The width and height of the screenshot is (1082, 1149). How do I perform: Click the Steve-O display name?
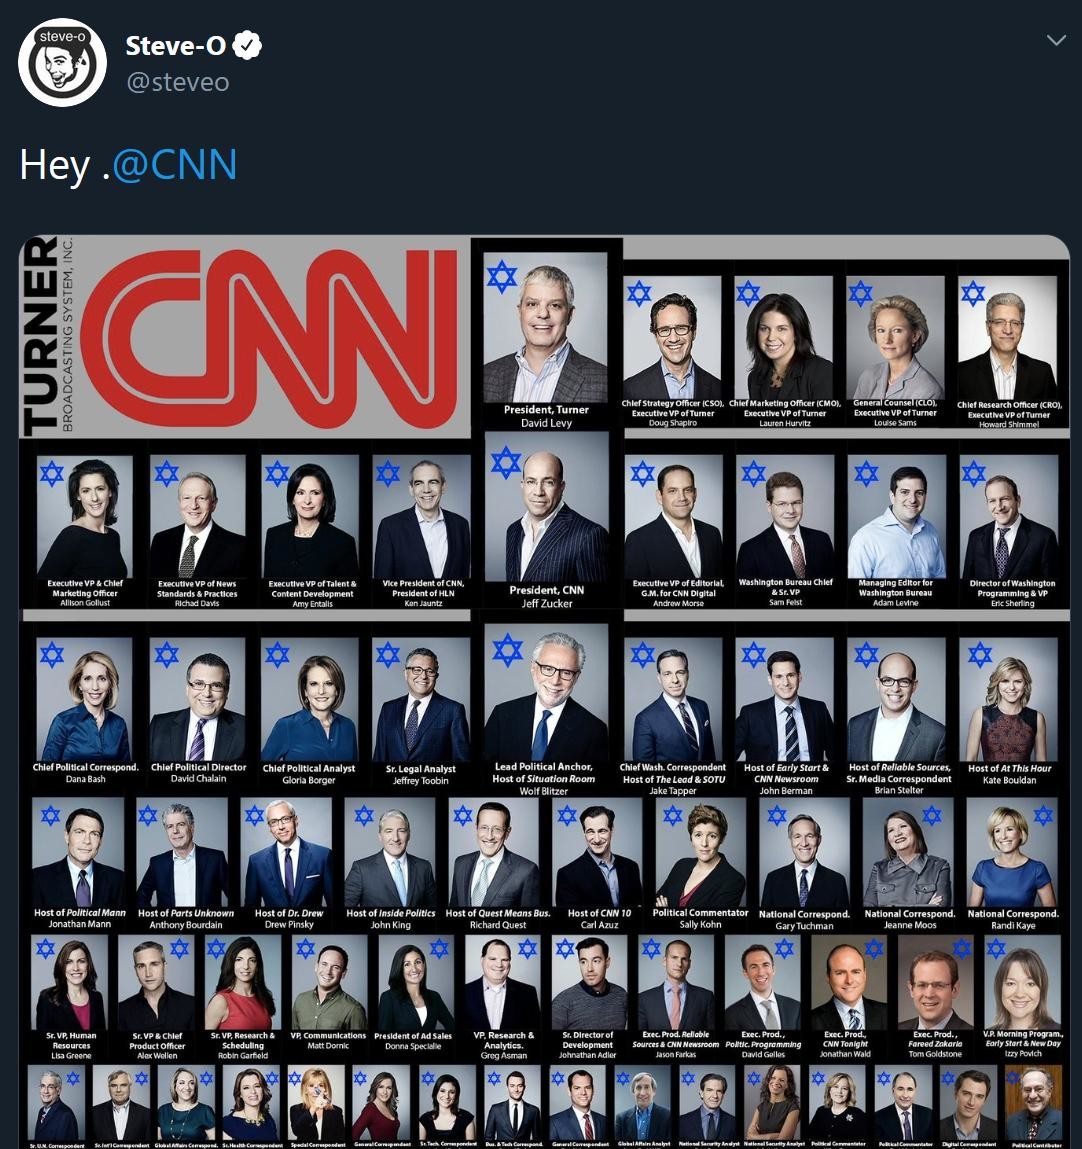[176, 45]
